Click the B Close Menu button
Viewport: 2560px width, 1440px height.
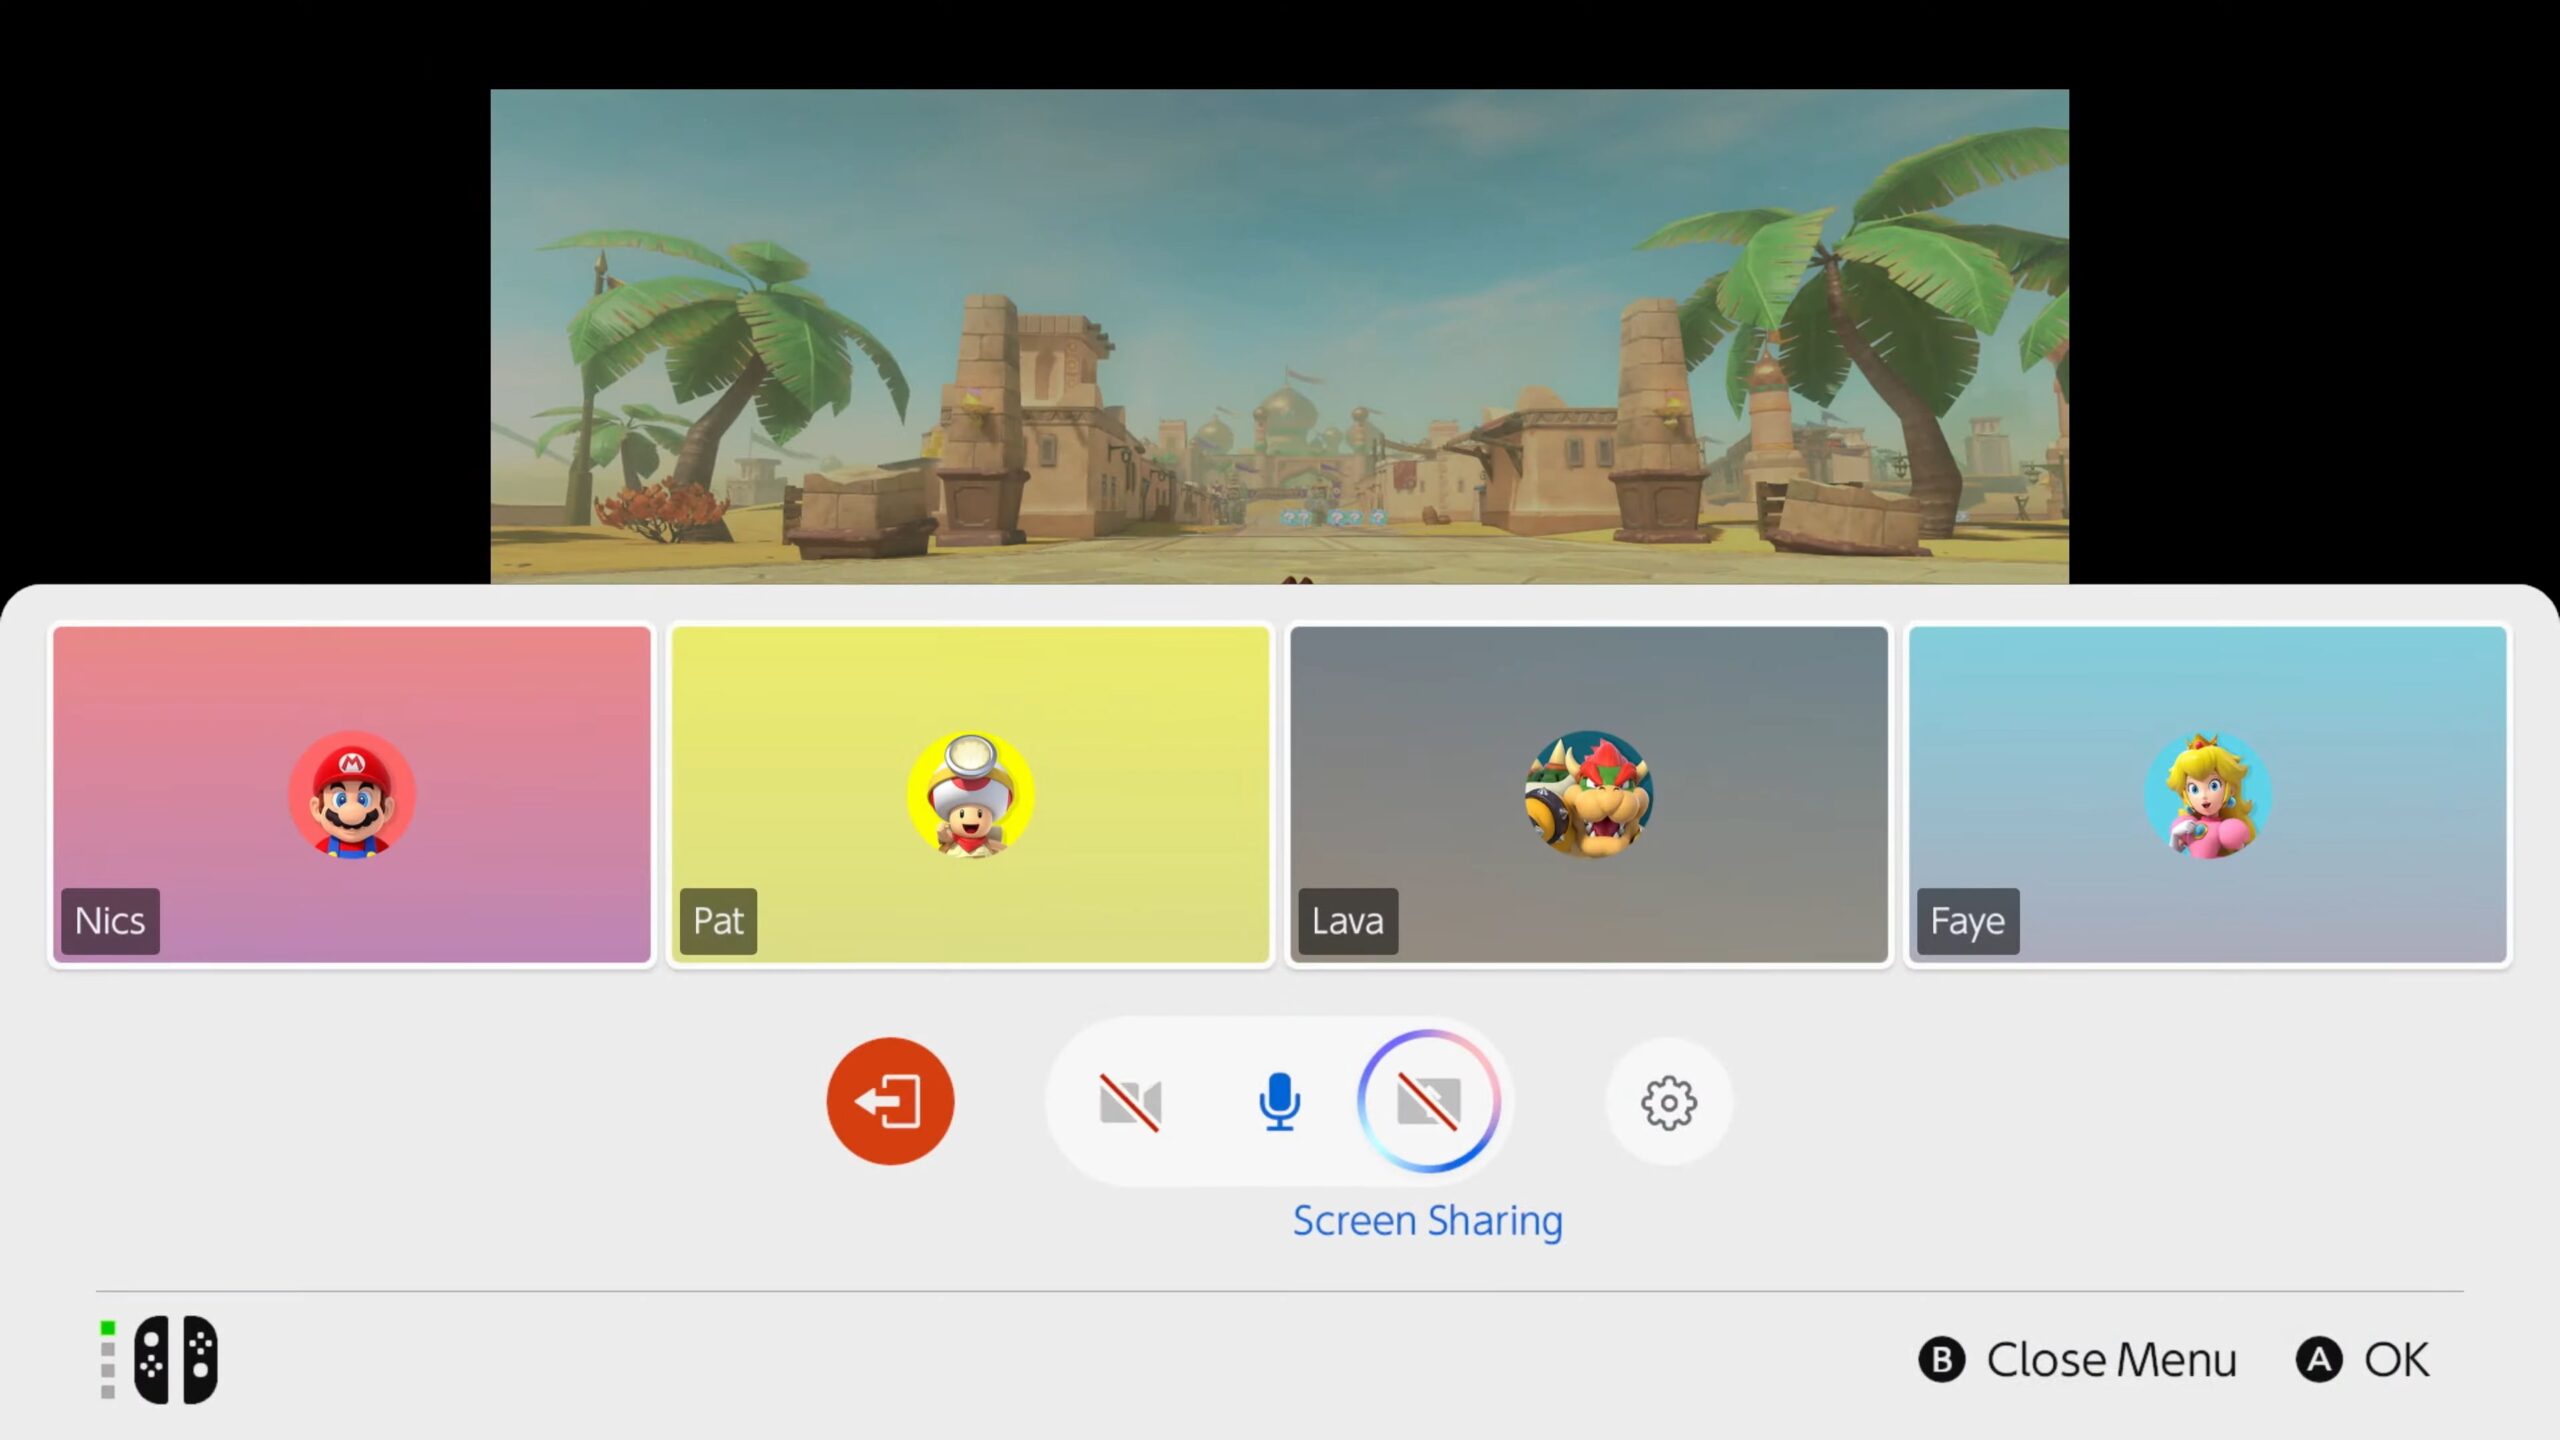click(x=2077, y=1360)
